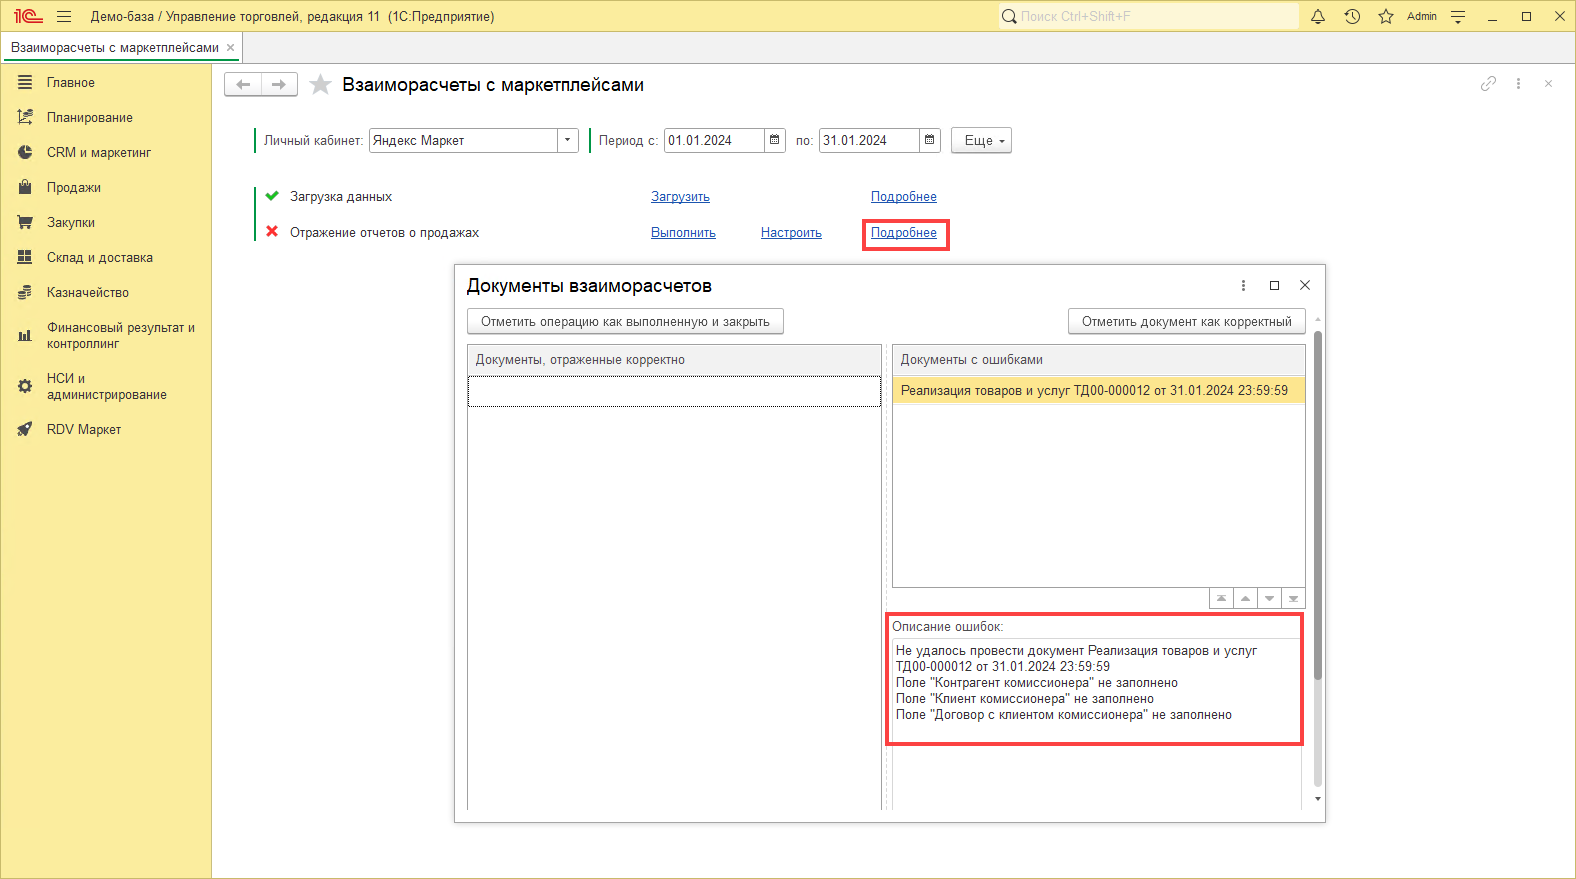Open dialog's three-dot options menu

pyautogui.click(x=1243, y=286)
